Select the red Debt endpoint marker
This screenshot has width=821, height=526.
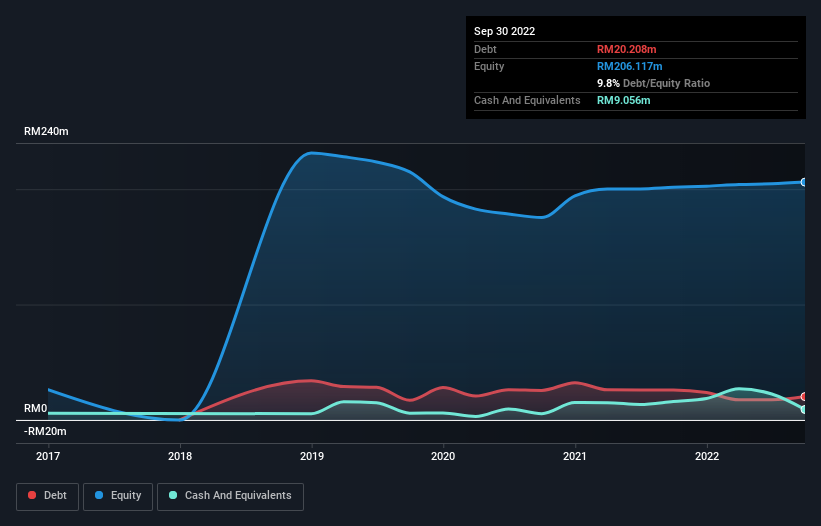coord(804,397)
